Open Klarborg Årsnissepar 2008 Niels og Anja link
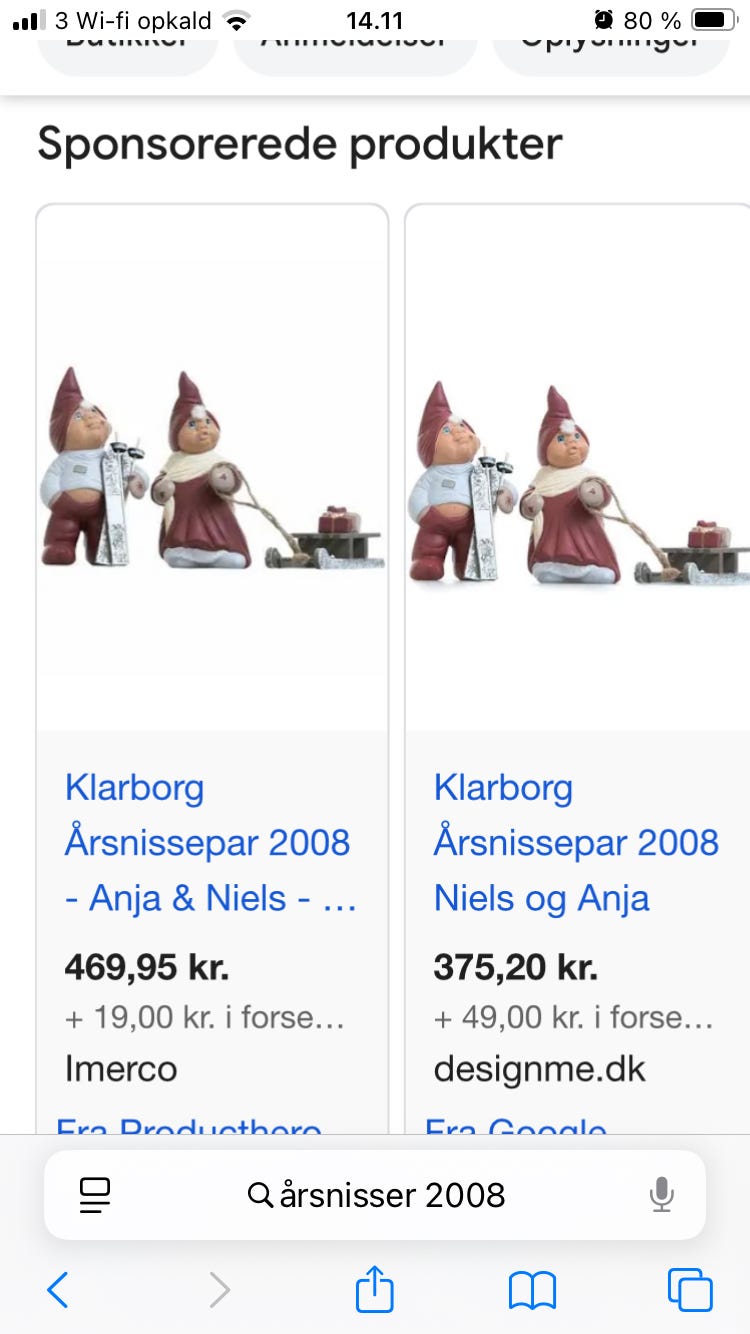The image size is (750, 1334). [x=576, y=843]
